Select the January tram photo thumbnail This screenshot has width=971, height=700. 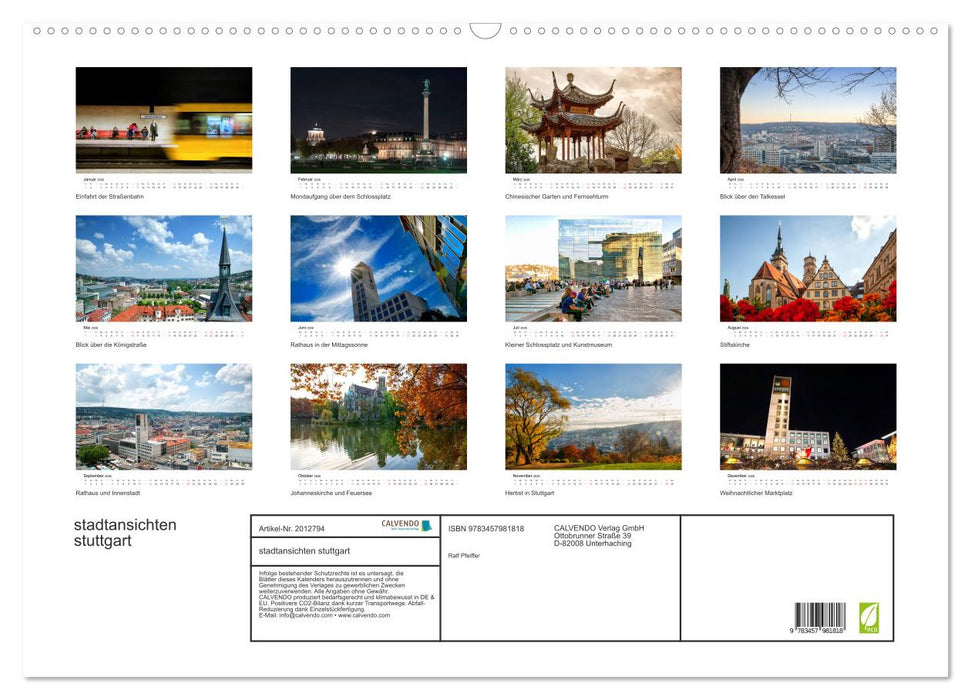coord(164,120)
